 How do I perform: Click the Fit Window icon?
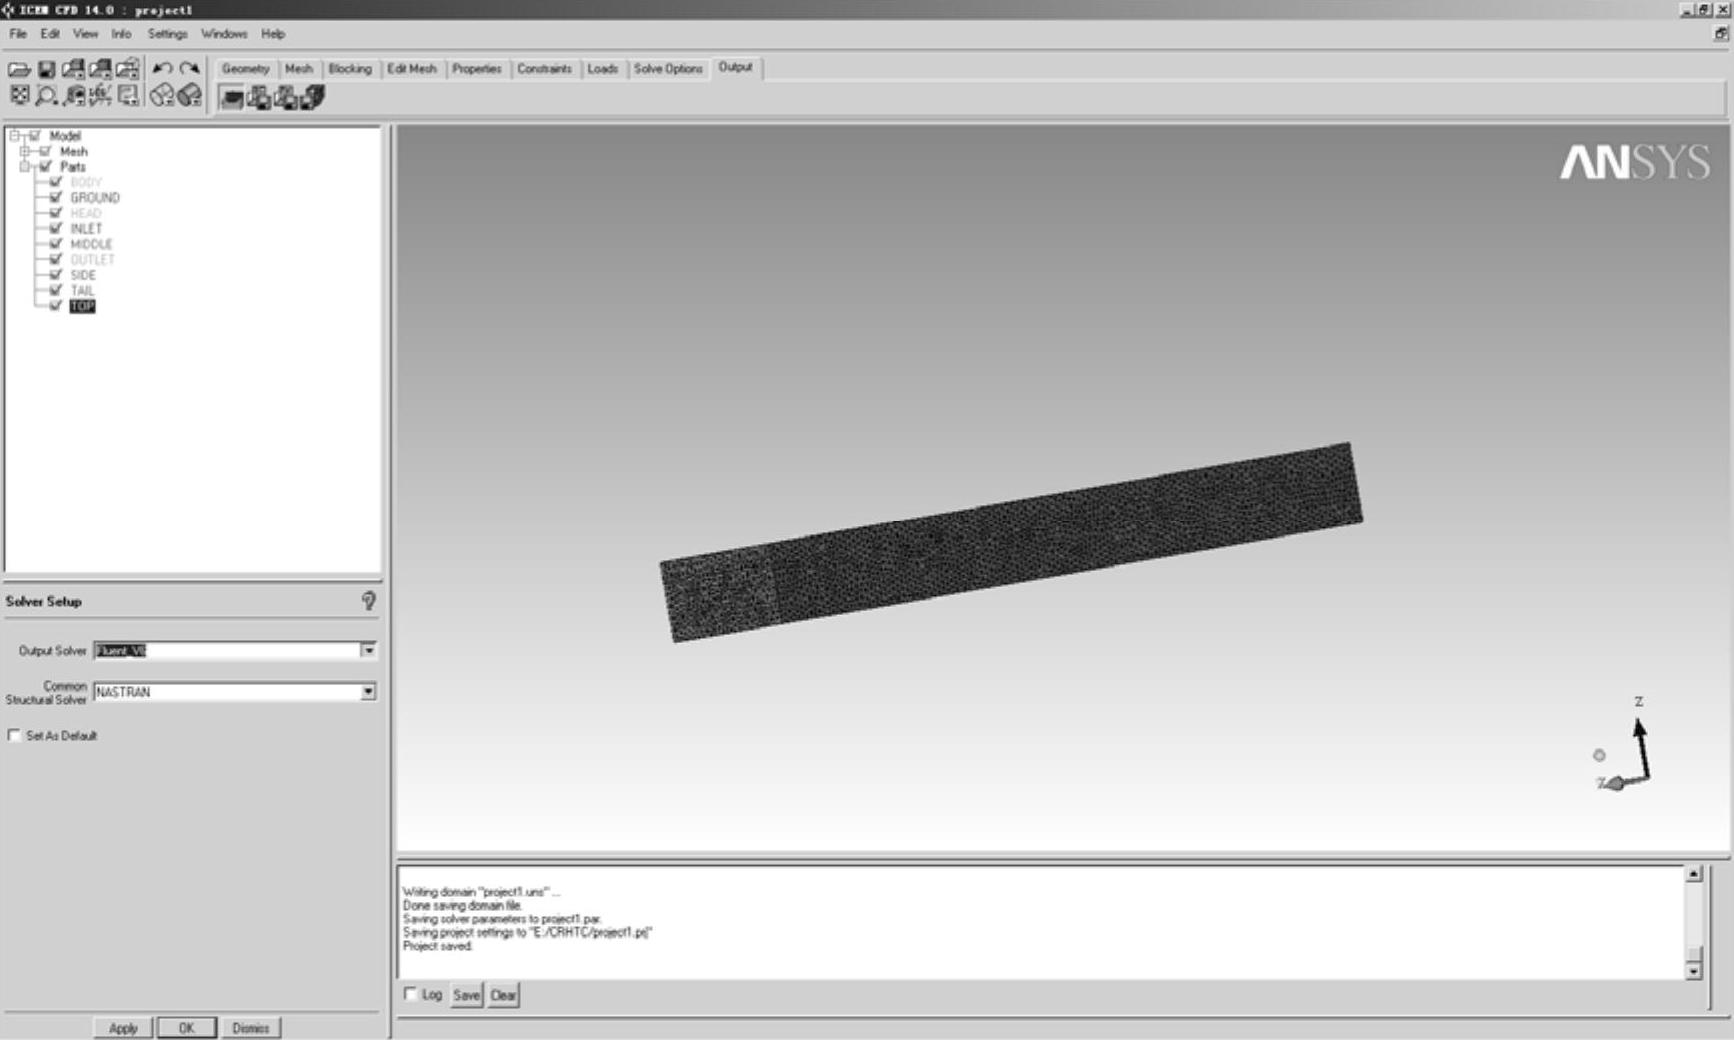pyautogui.click(x=19, y=96)
